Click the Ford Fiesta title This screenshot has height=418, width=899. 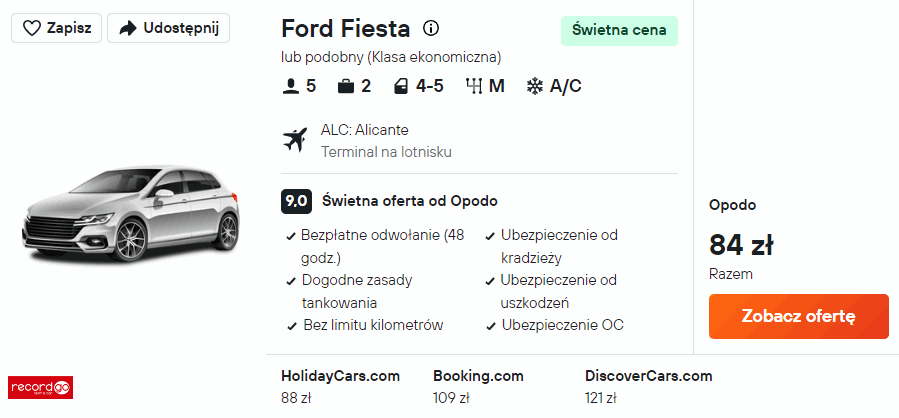(346, 28)
